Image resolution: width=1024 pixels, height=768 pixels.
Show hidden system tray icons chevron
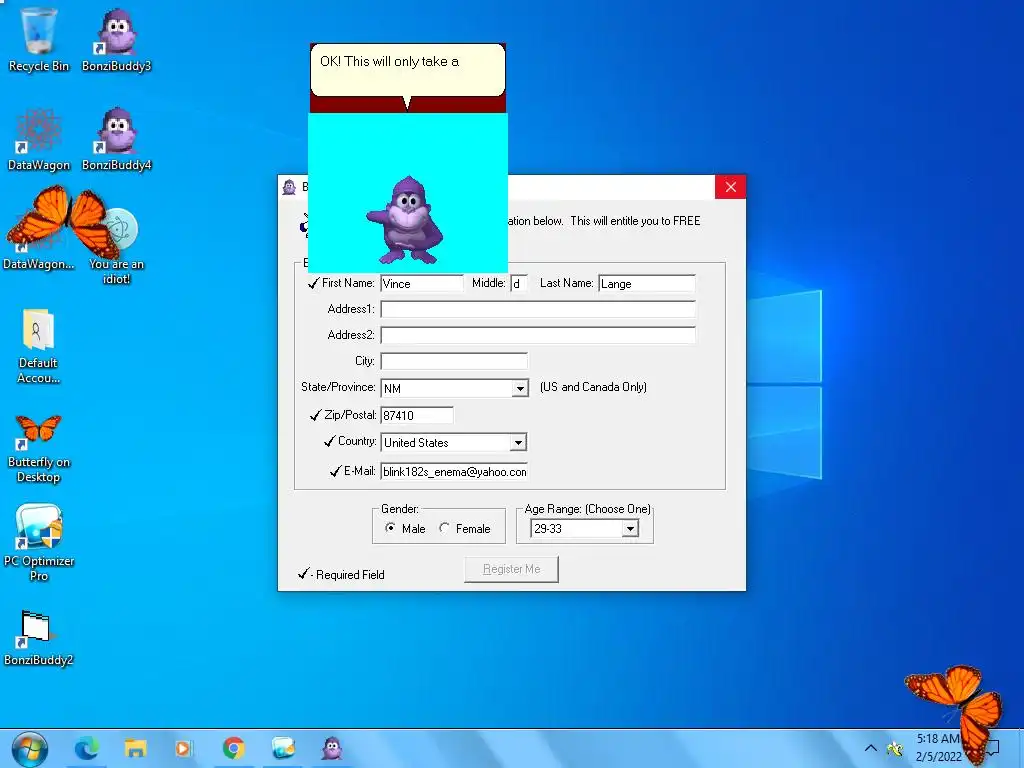click(871, 748)
